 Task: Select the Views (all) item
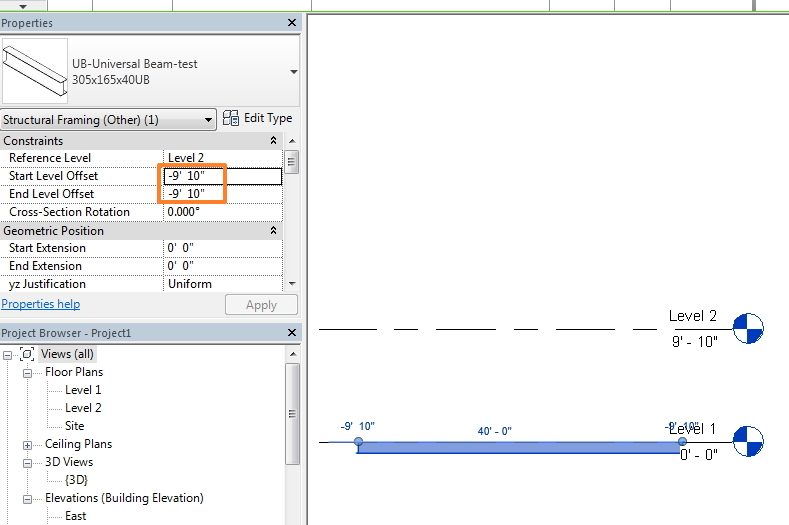[67, 354]
